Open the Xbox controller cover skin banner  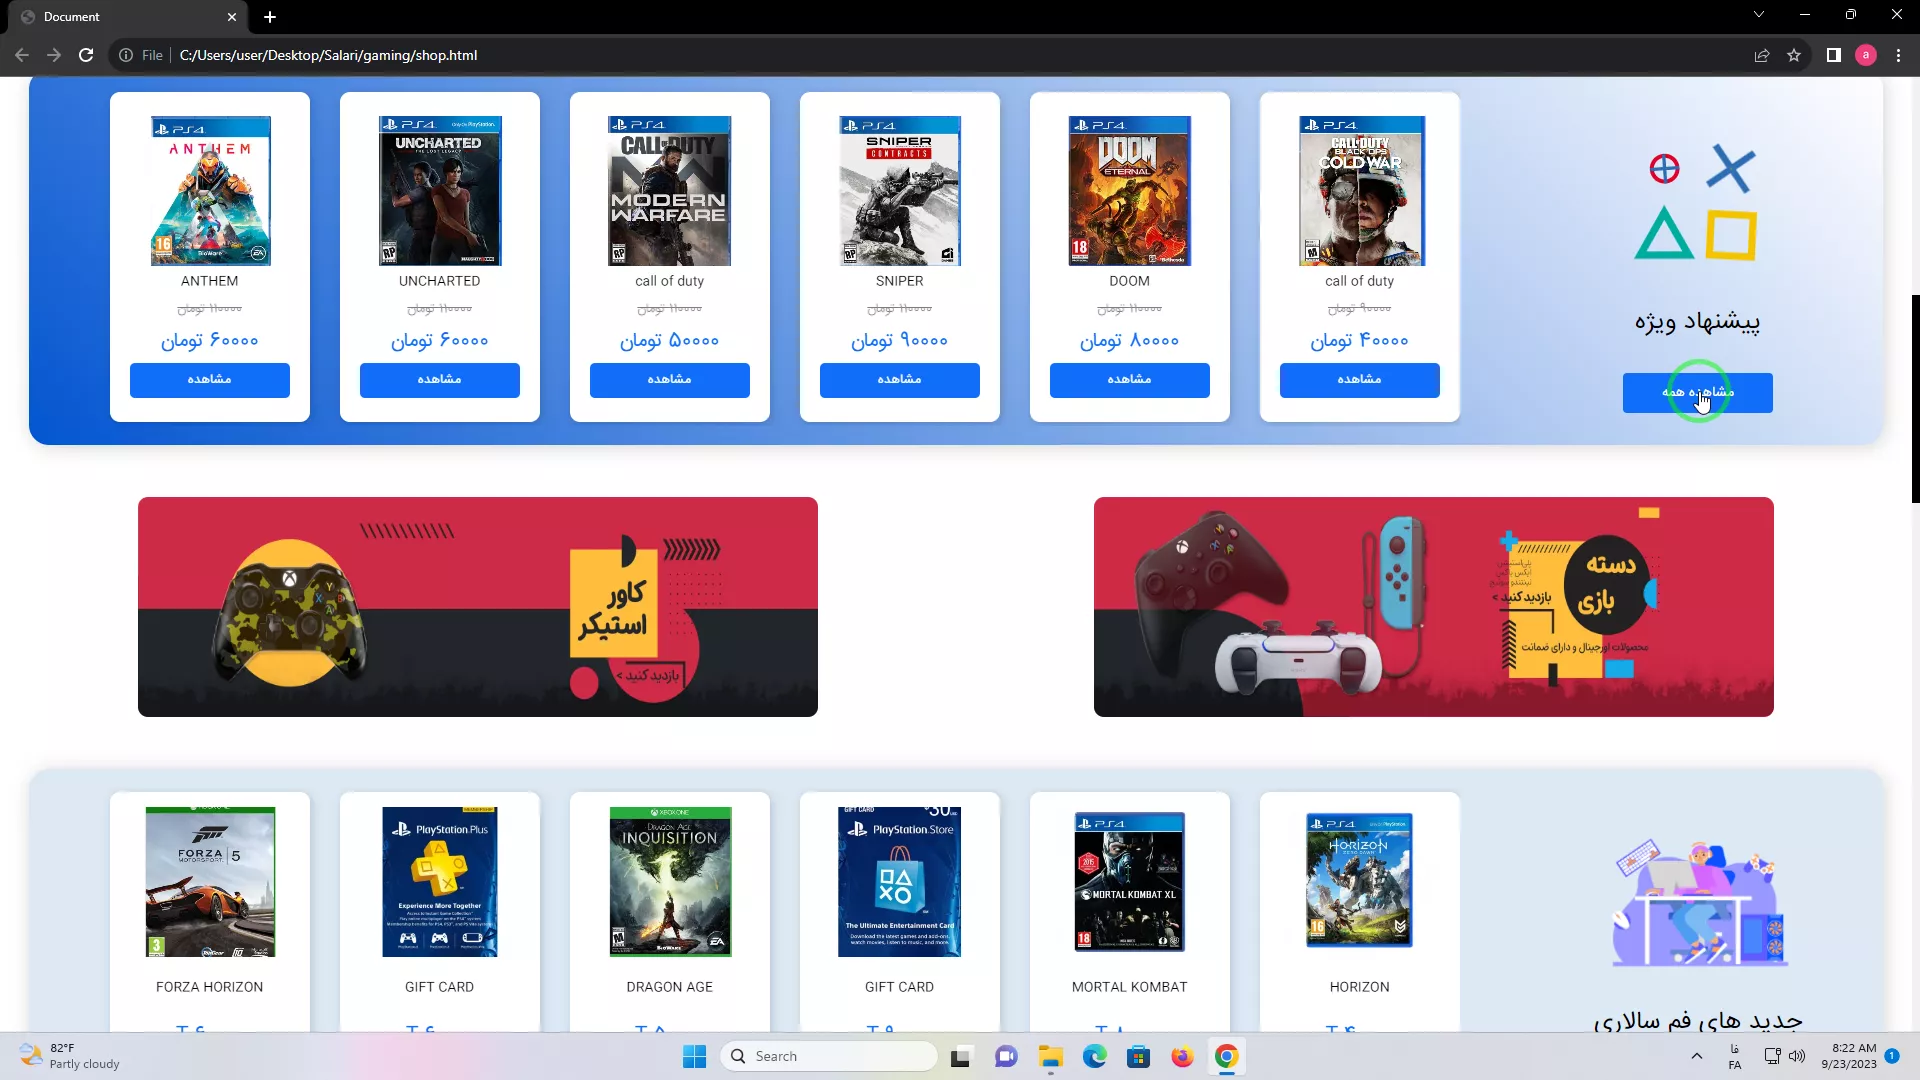pyautogui.click(x=478, y=607)
